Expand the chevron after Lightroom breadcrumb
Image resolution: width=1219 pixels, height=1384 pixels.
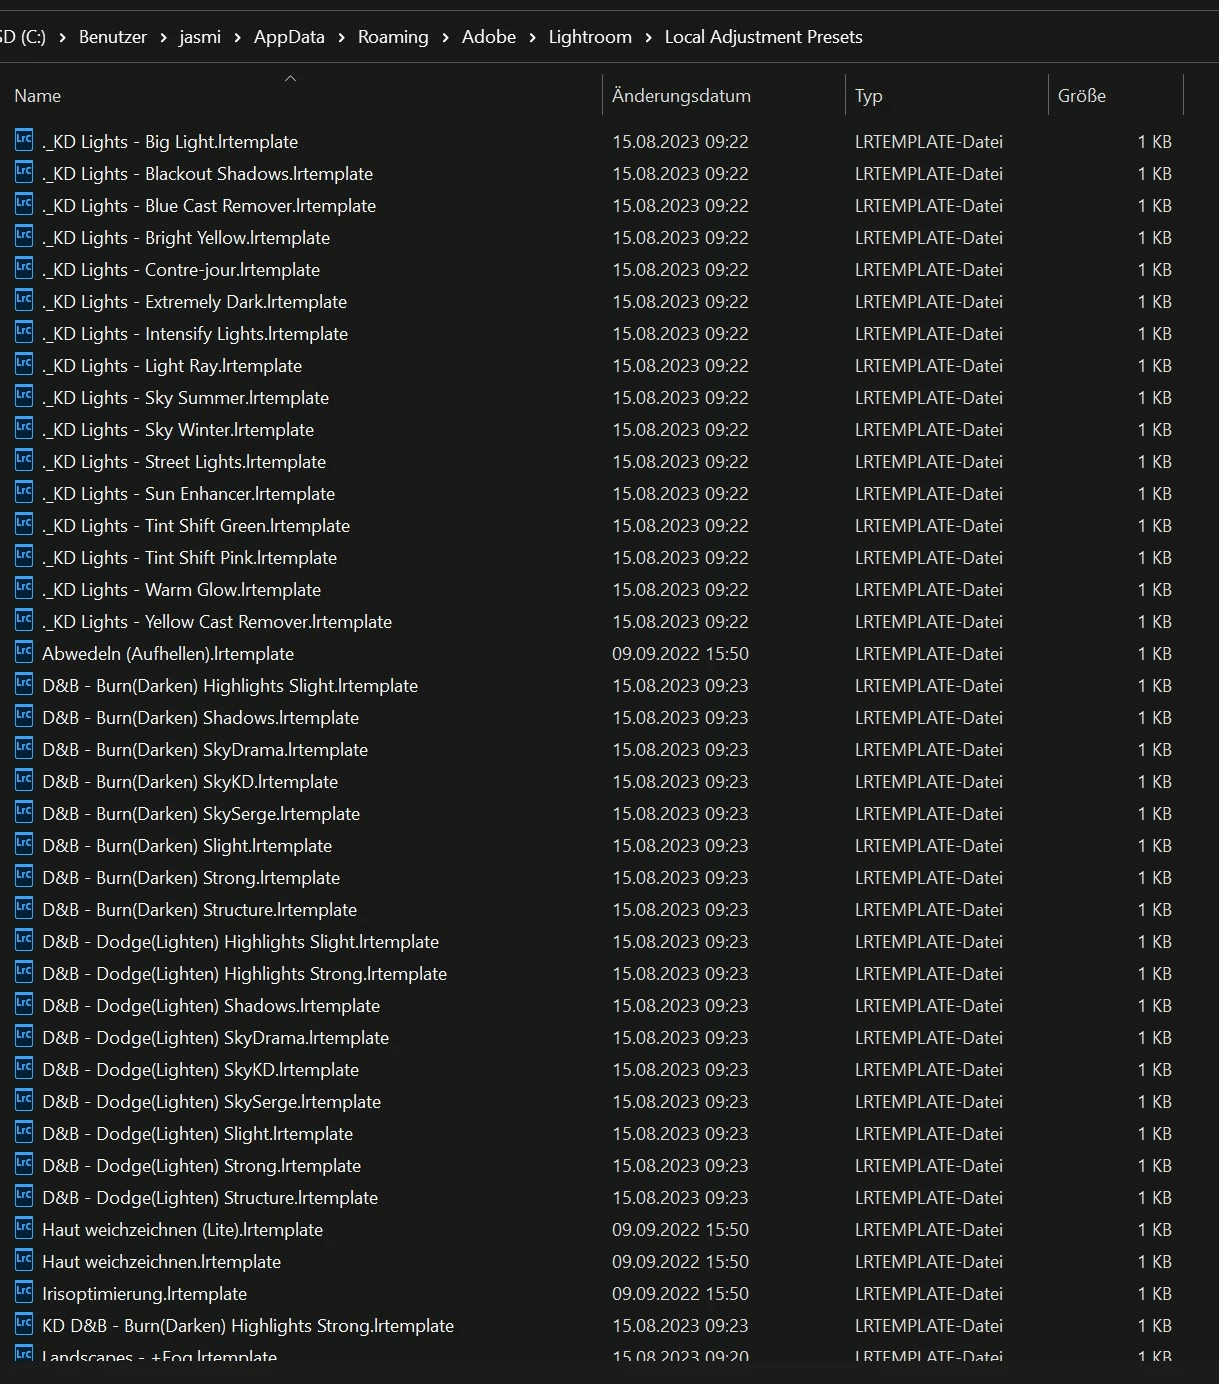(x=648, y=37)
